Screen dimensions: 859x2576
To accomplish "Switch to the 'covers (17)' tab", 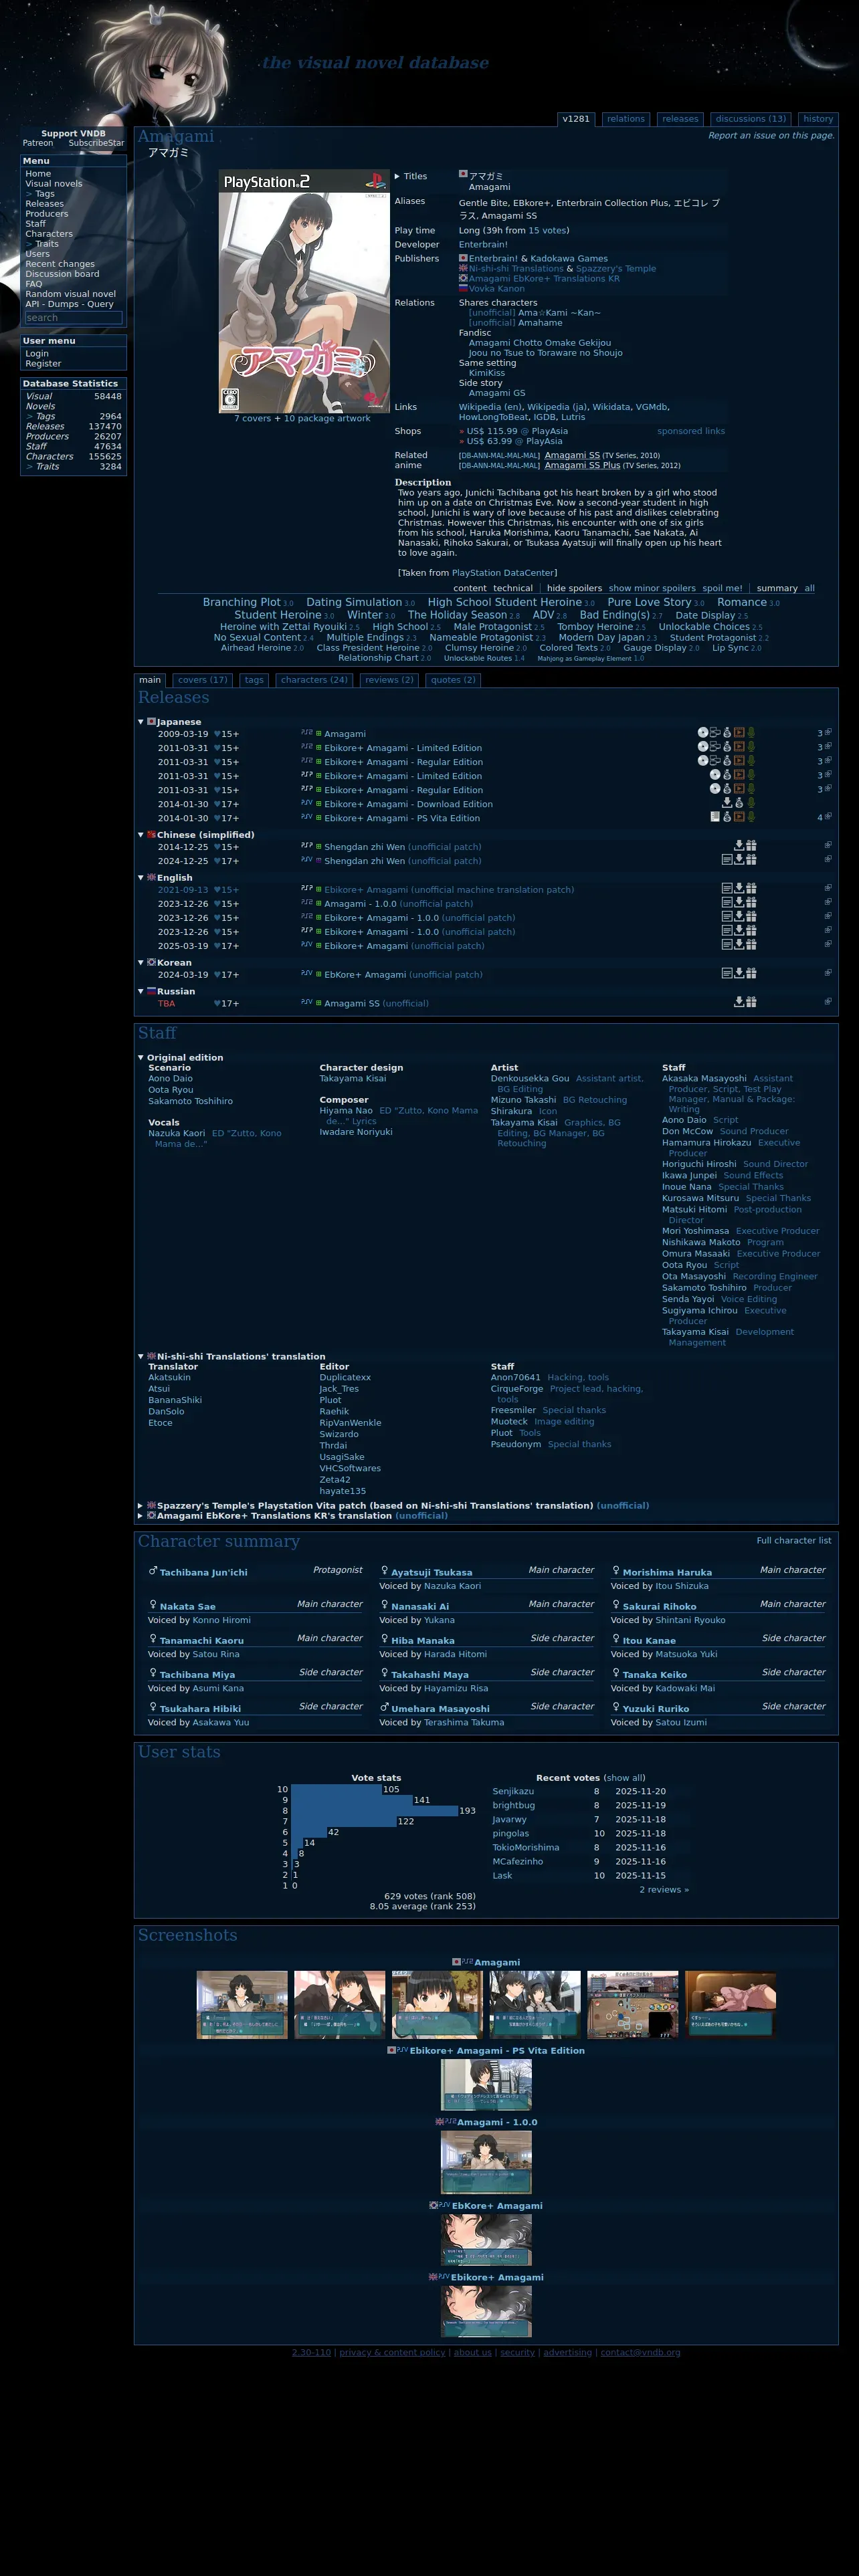I will coord(203,680).
